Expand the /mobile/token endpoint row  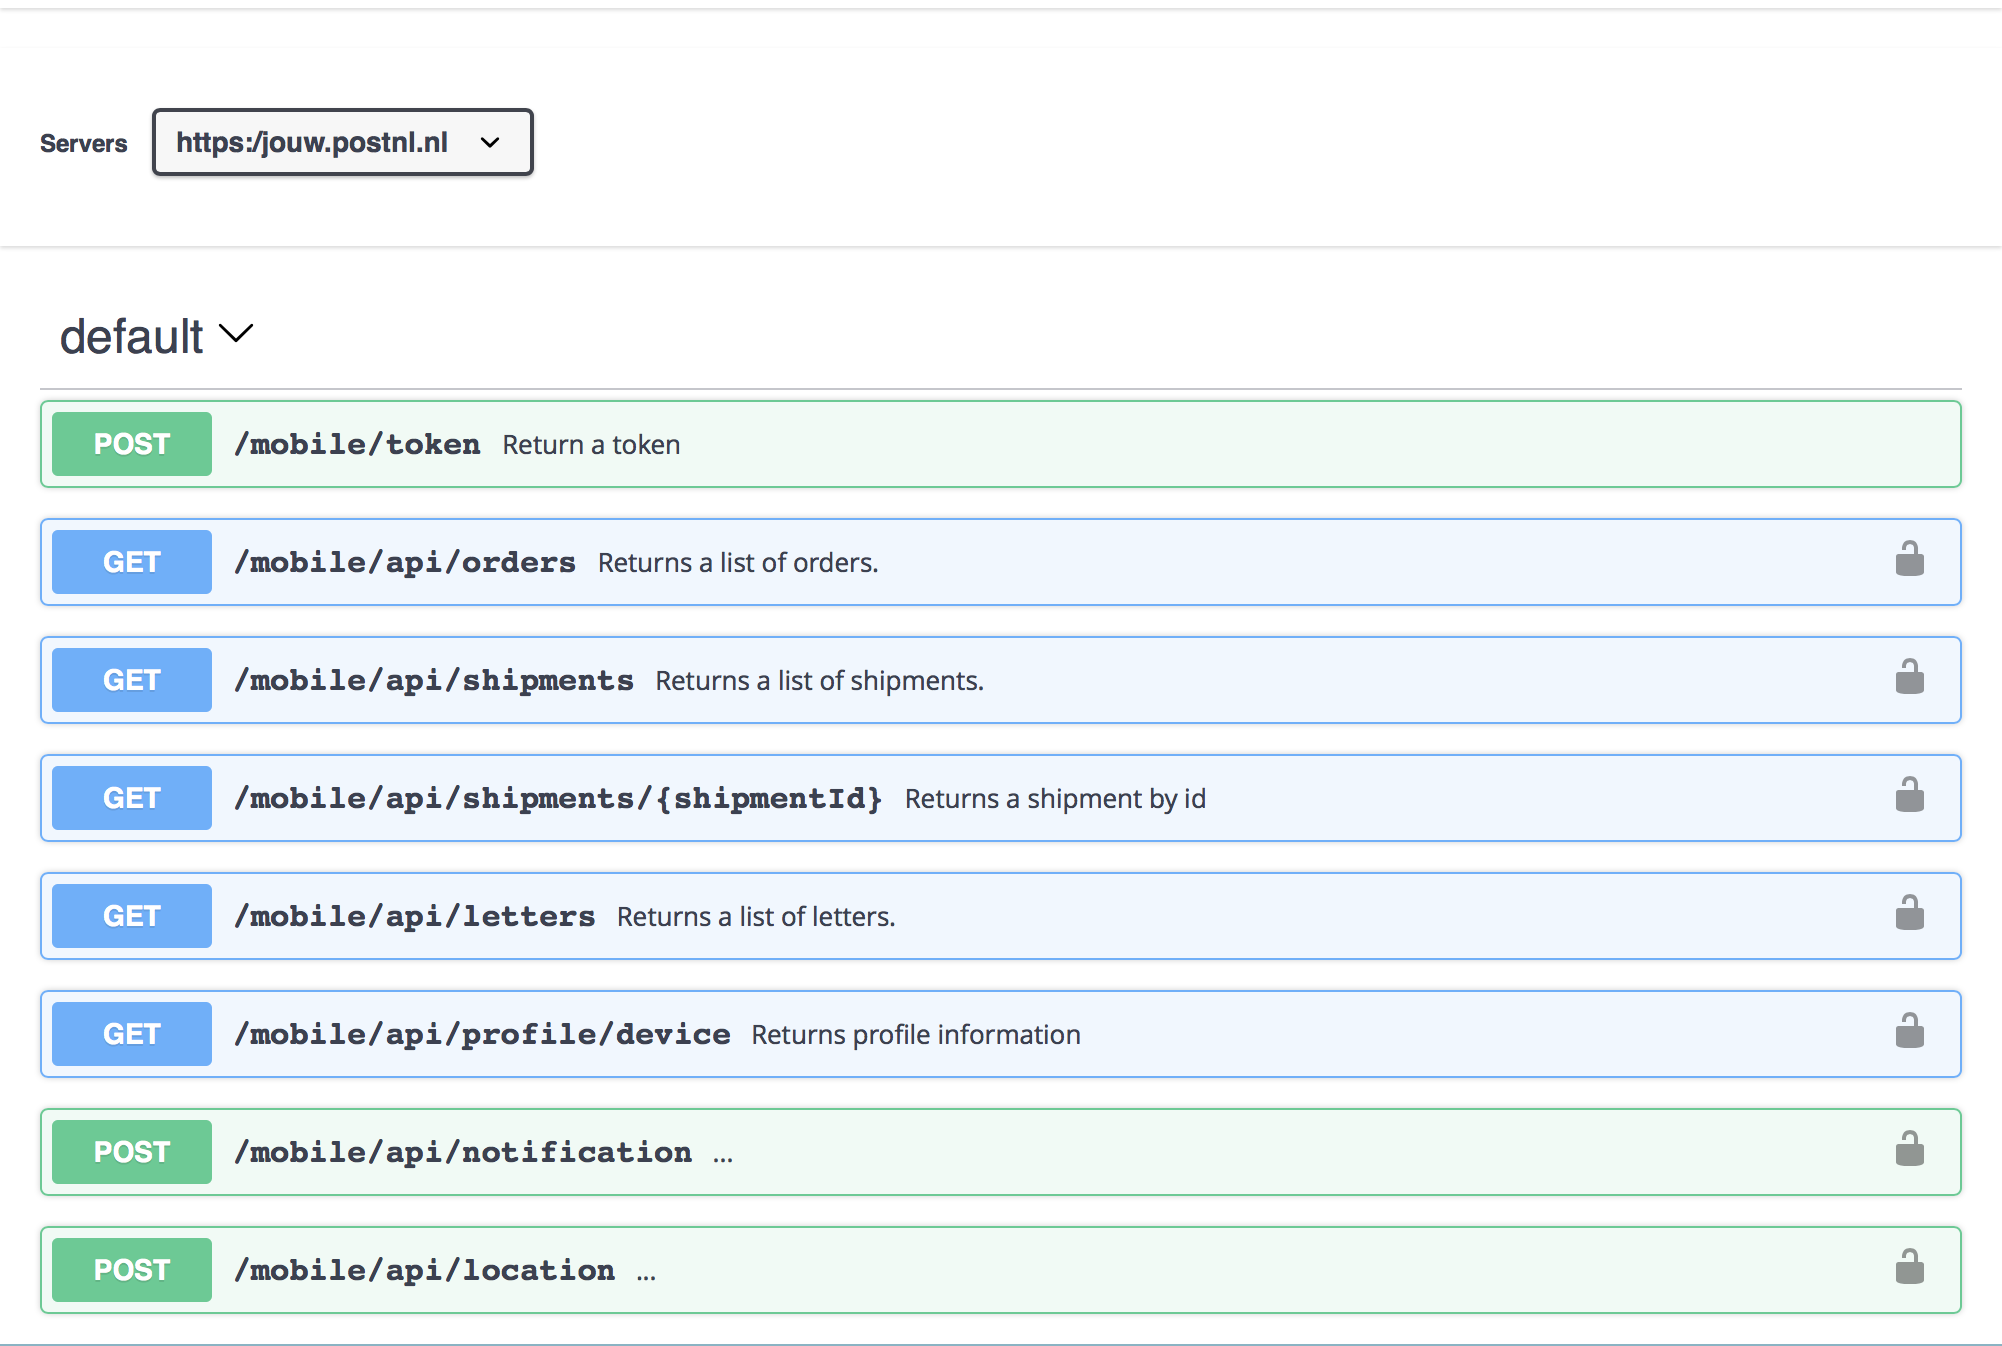(x=700, y=443)
